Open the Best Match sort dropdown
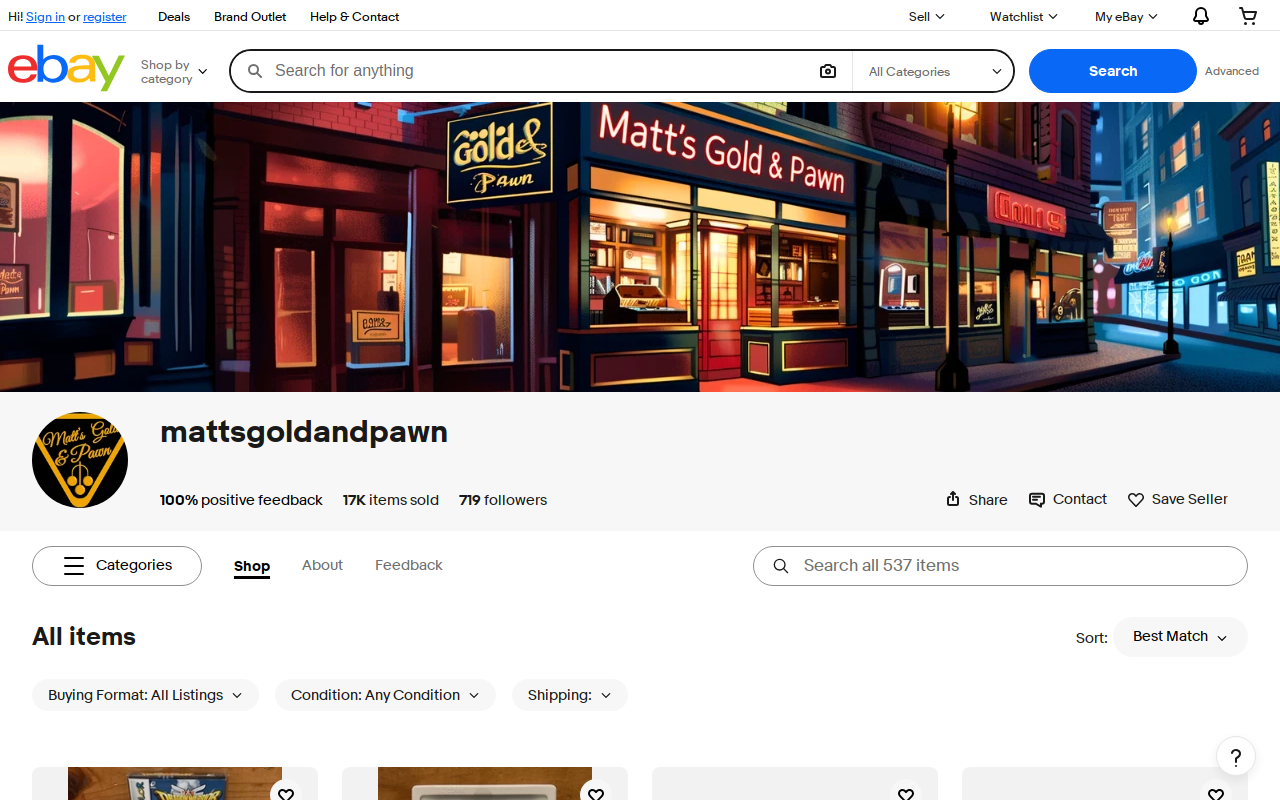Image resolution: width=1280 pixels, height=800 pixels. 1180,637
